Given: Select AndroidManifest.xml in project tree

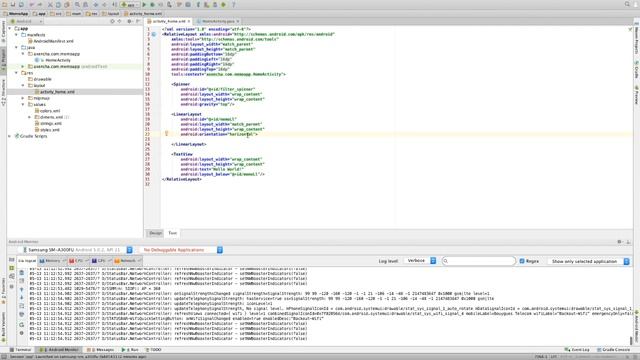Looking at the screenshot, I should [51, 41].
